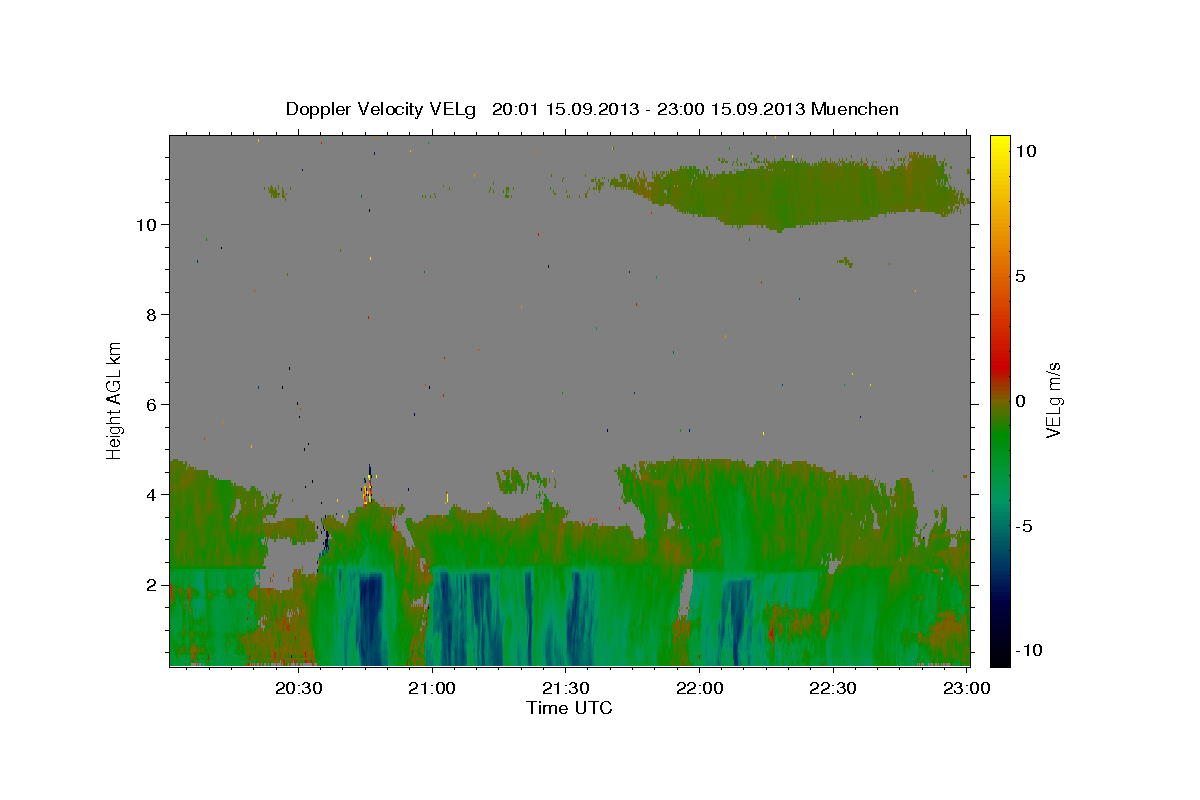This screenshot has width=1200, height=800.
Task: Click the 22:30 time axis tick label
Action: tap(833, 688)
